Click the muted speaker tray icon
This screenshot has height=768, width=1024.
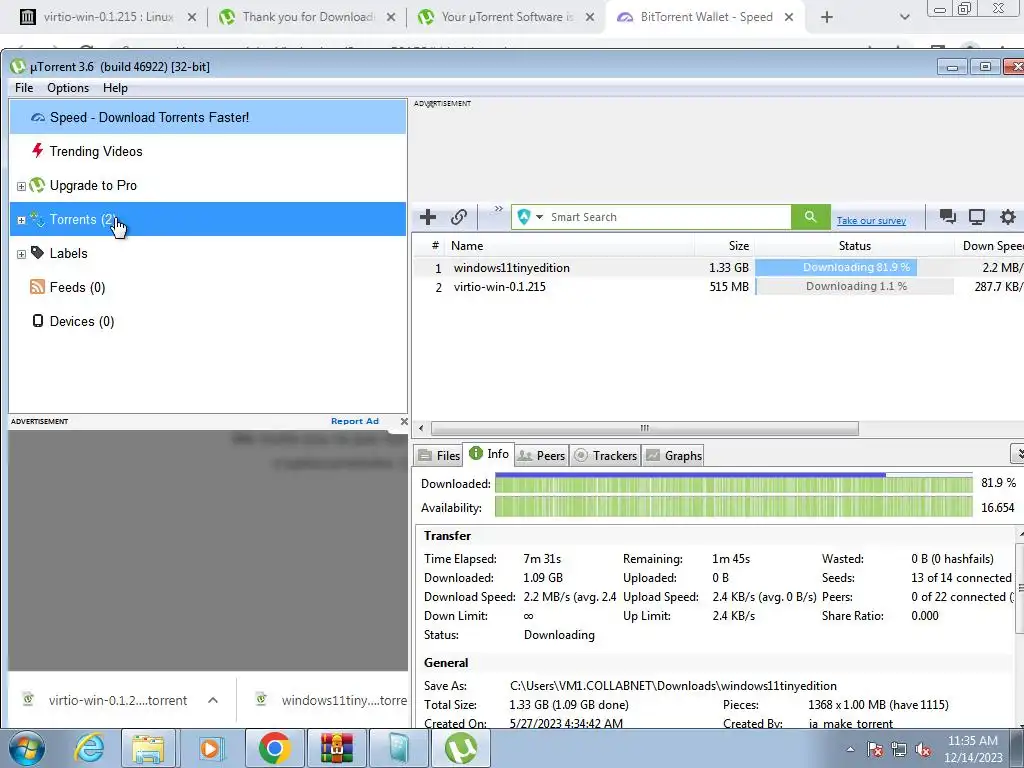923,749
